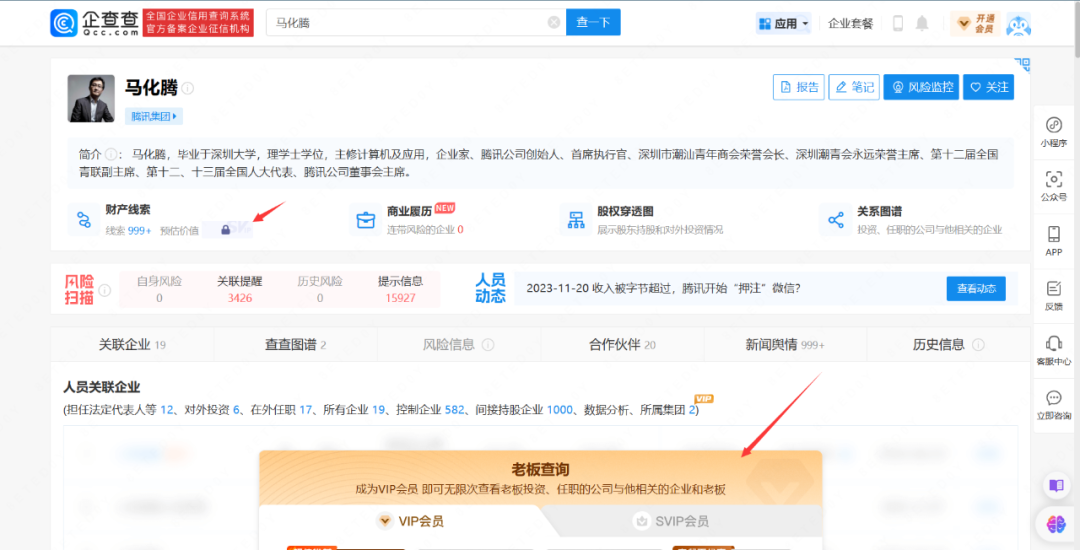This screenshot has width=1080, height=550.
Task: Click 自身风险 0 item
Action: coord(159,289)
